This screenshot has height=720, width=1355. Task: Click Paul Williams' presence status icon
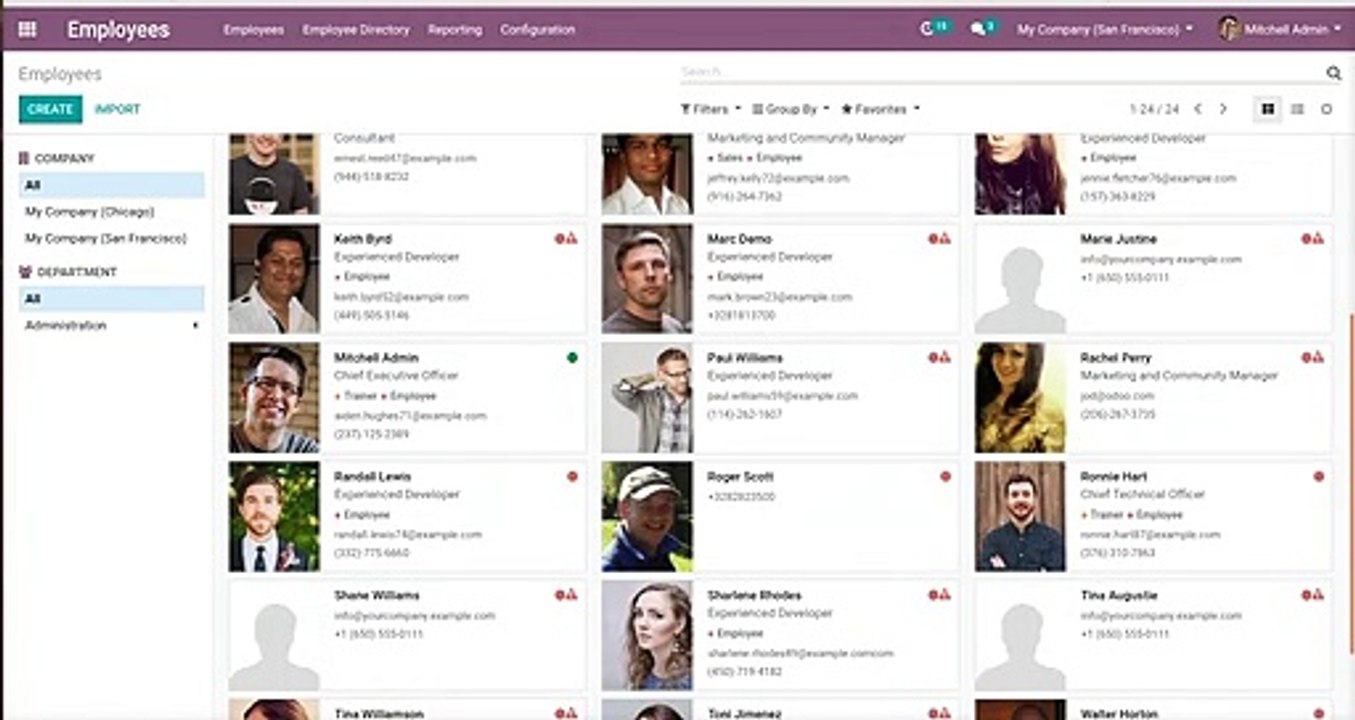point(939,357)
